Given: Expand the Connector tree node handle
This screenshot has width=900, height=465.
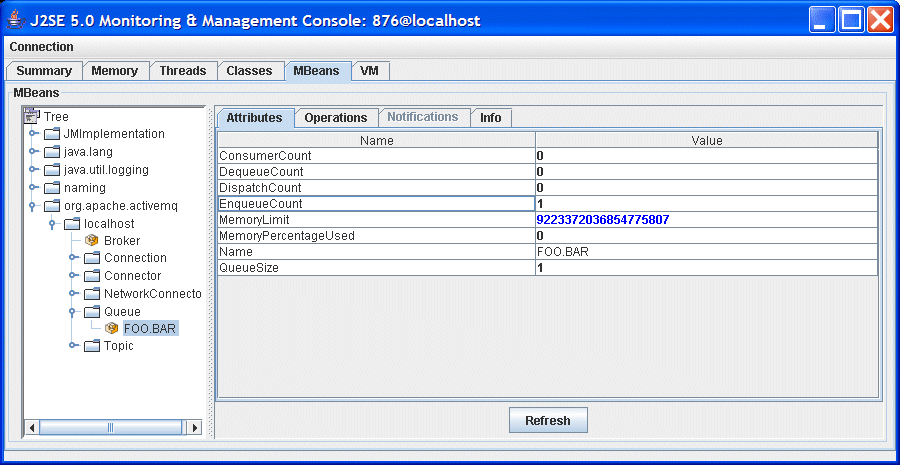Looking at the screenshot, I should point(74,276).
